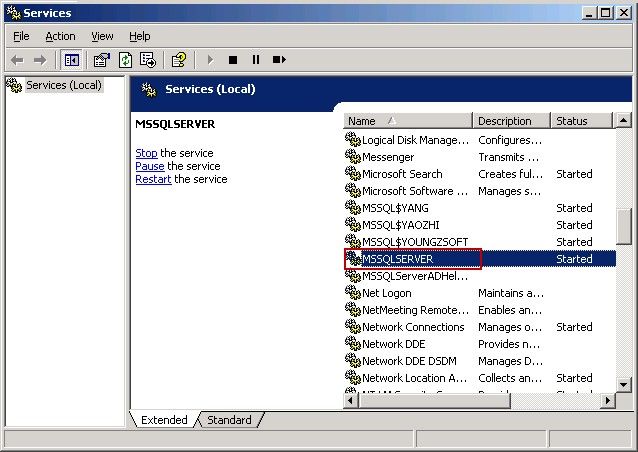638x452 pixels.
Task: Click the gear icon beside NetMeeting Remote
Action: click(x=353, y=310)
